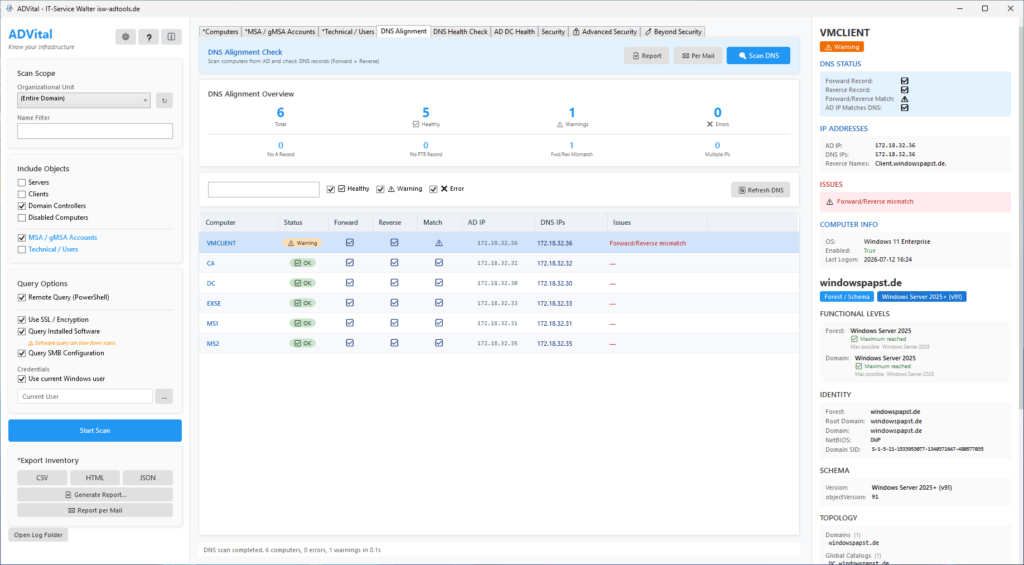
Task: Switch to *MSA / gMSA Accounts tab
Action: click(280, 31)
